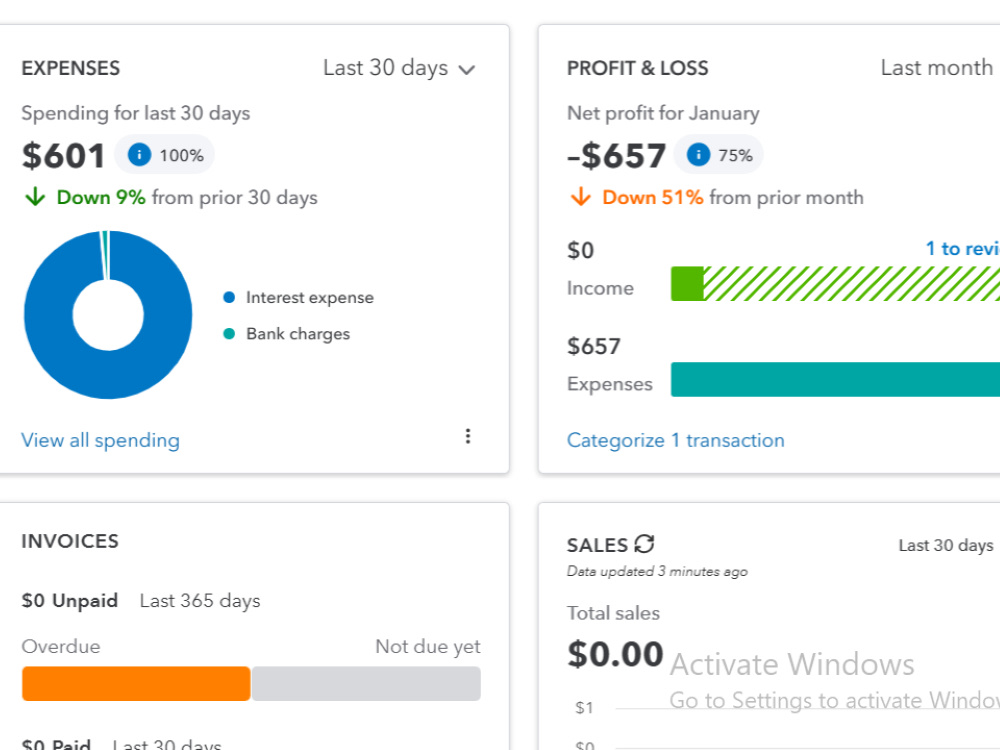Viewport: 1000px width, 750px height.
Task: Expand the Expenses Last 30 days dropdown
Action: pyautogui.click(x=399, y=68)
